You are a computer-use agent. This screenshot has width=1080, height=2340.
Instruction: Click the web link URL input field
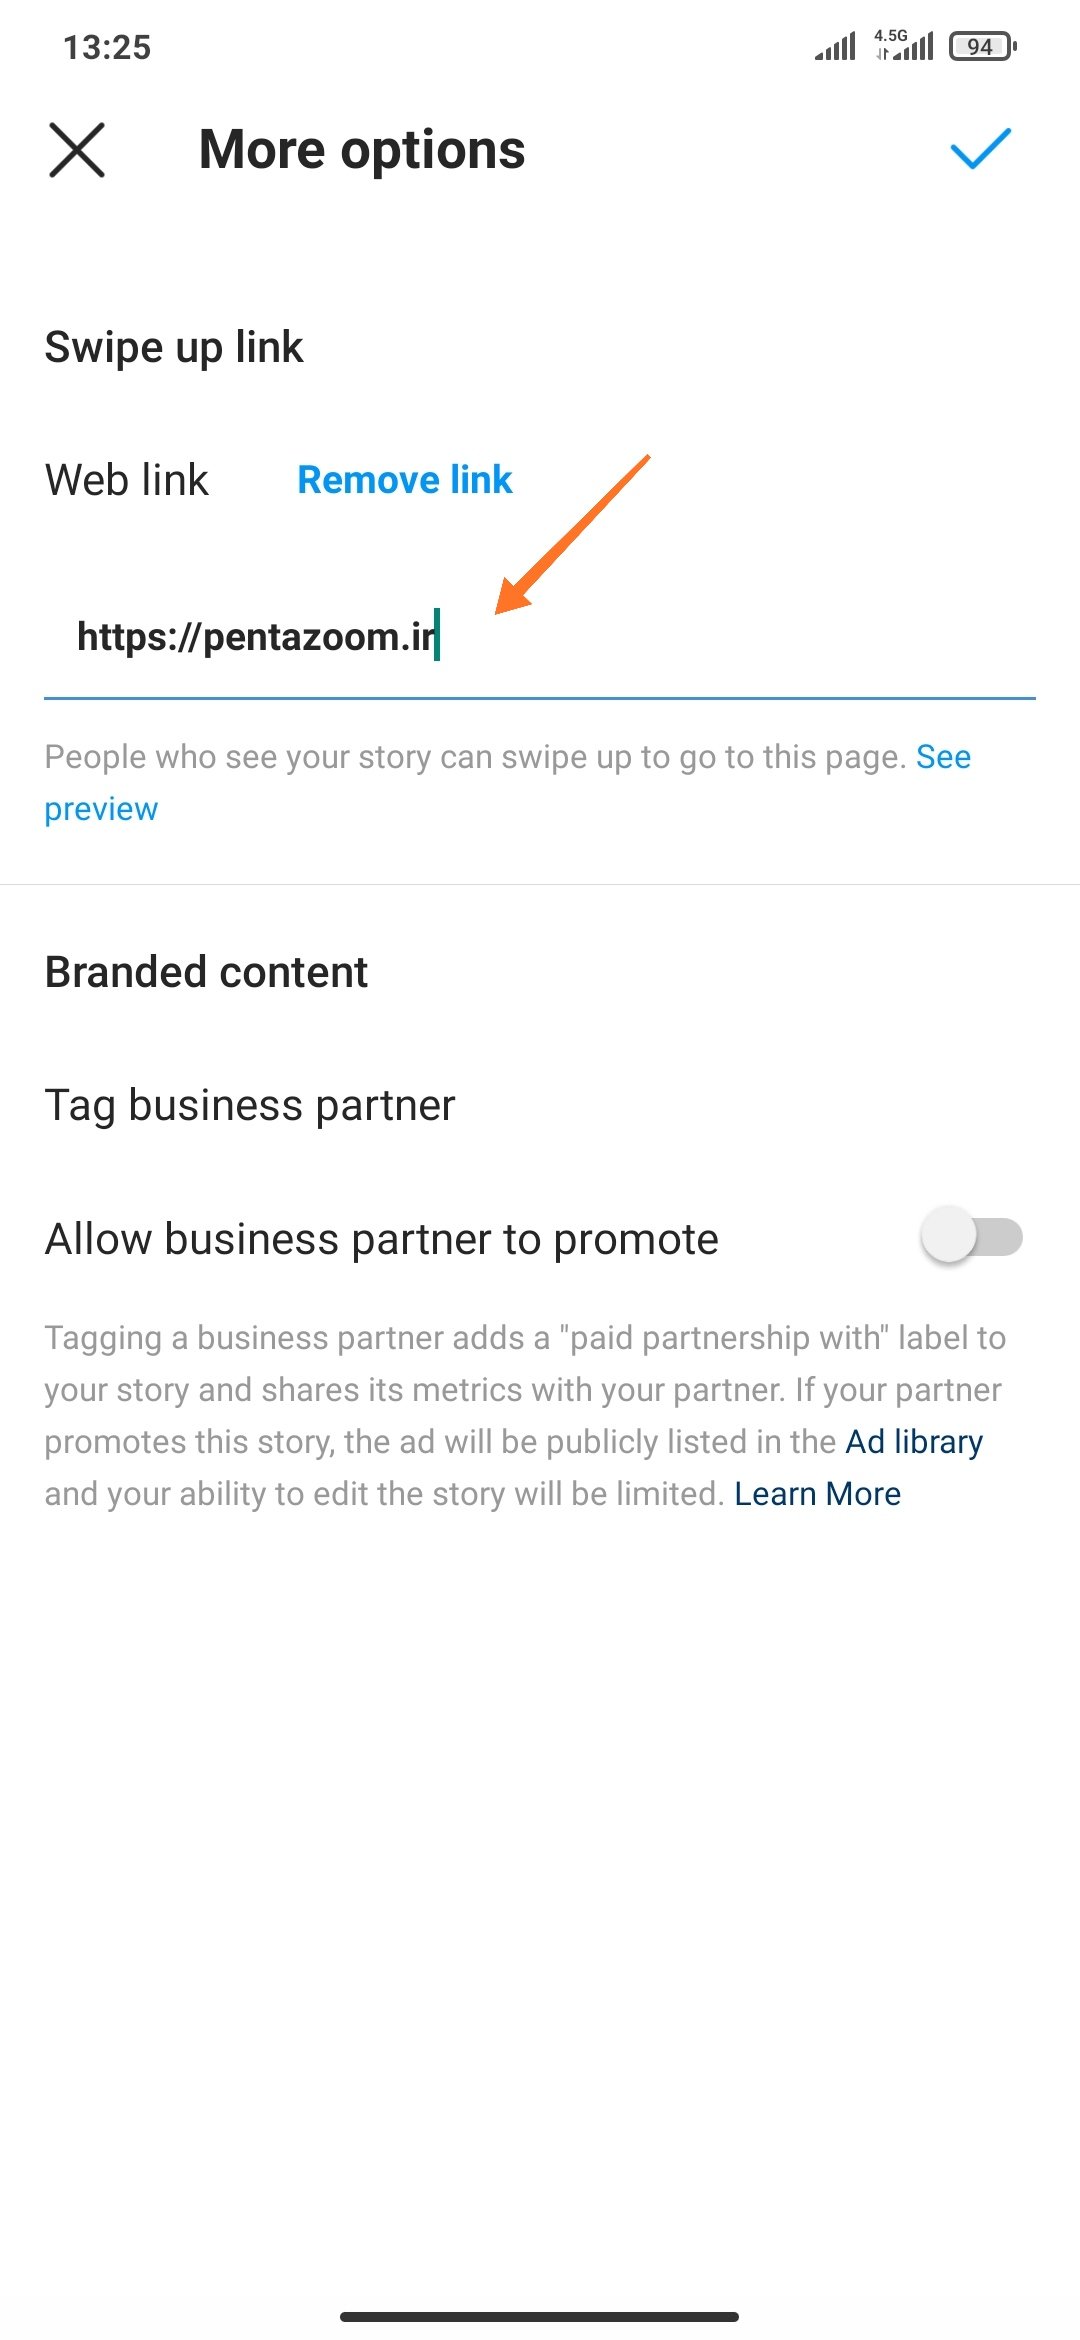[x=540, y=637]
